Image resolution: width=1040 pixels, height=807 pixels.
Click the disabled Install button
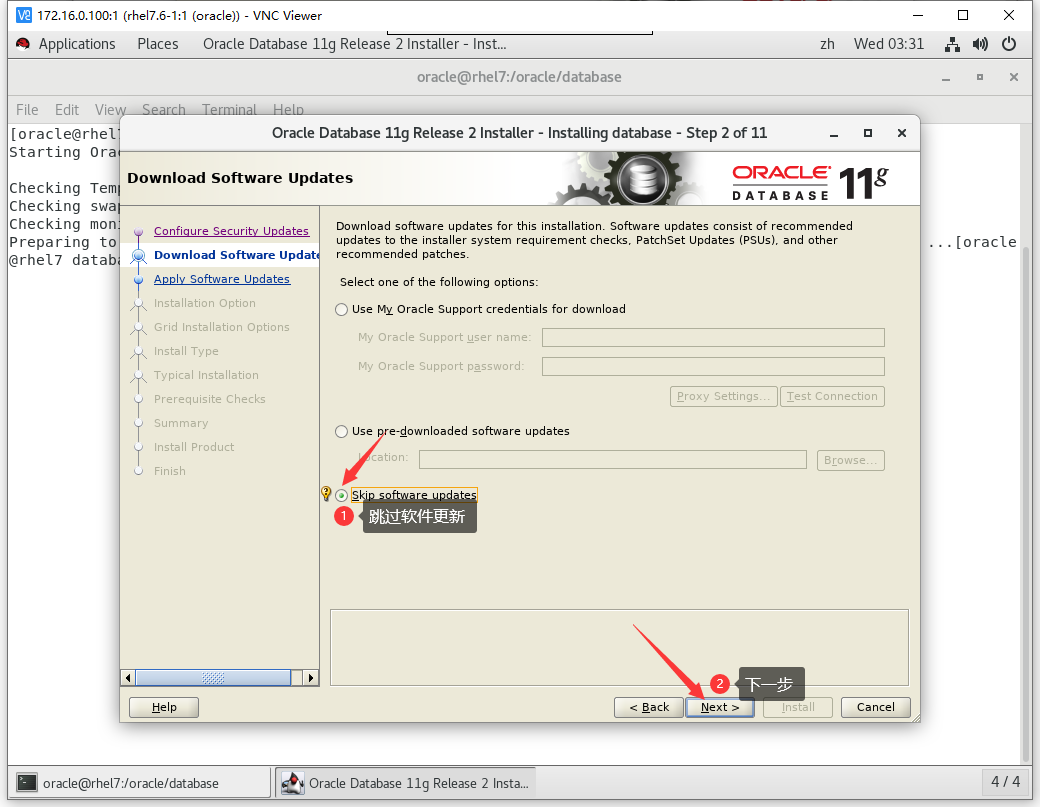[x=798, y=707]
